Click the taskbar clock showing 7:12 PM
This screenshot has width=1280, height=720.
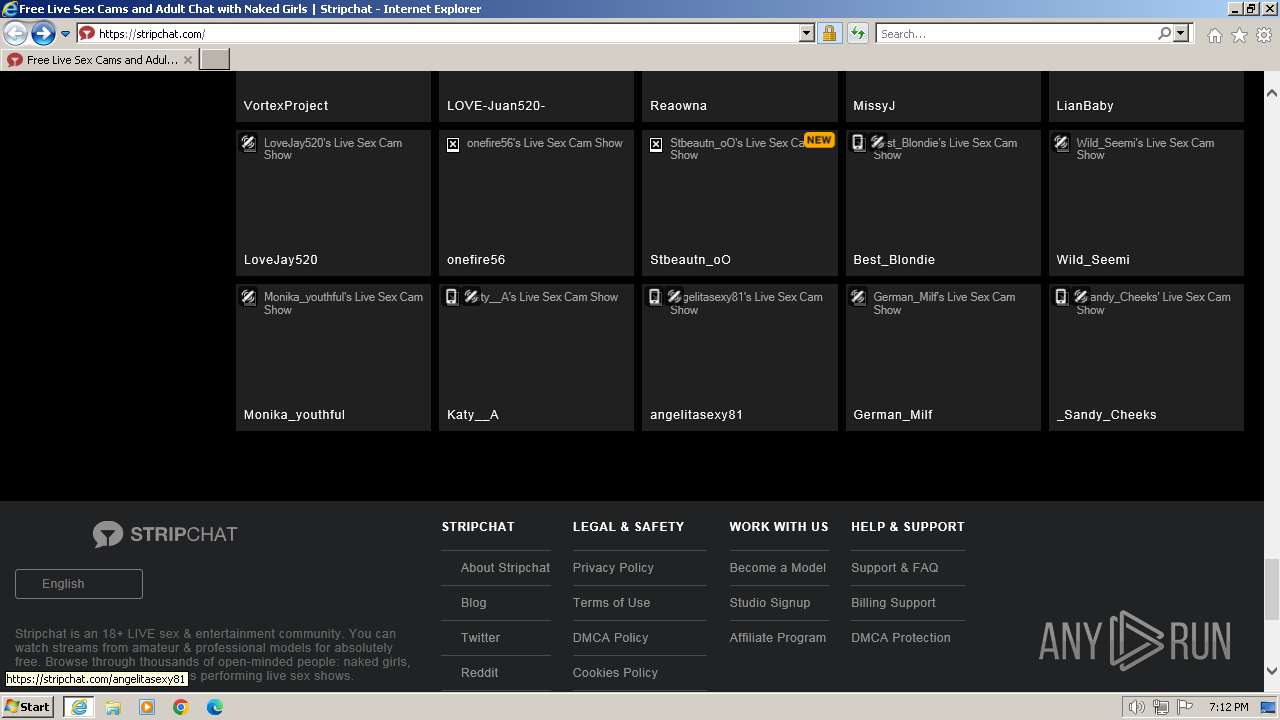[1228, 707]
